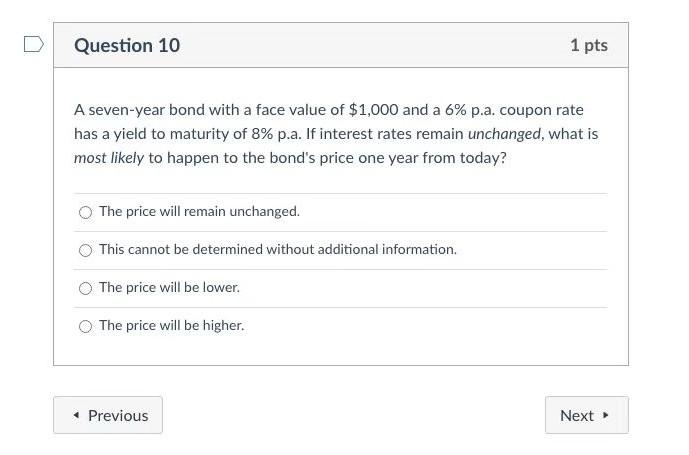Select radio for "The price will be lower"

coord(85,288)
